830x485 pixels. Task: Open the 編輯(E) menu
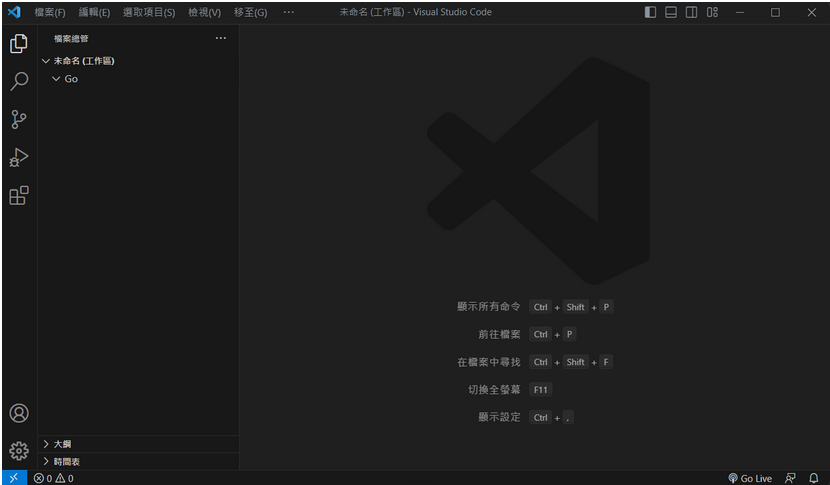(94, 12)
